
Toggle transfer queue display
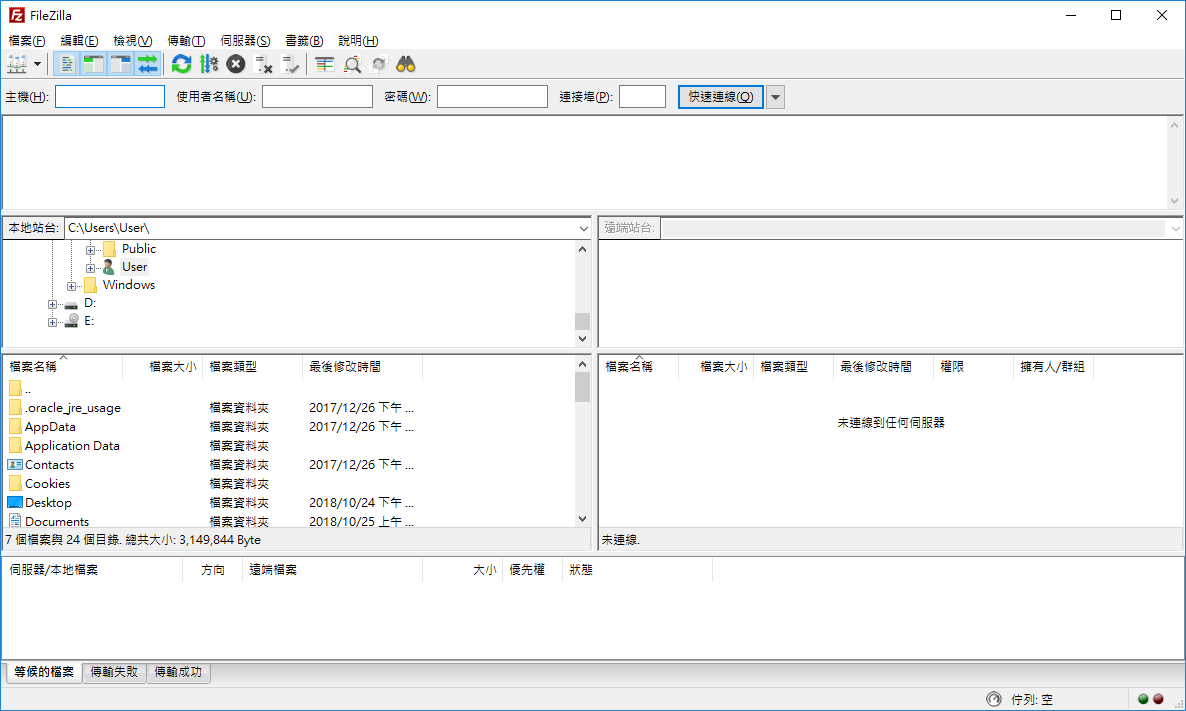tap(147, 64)
